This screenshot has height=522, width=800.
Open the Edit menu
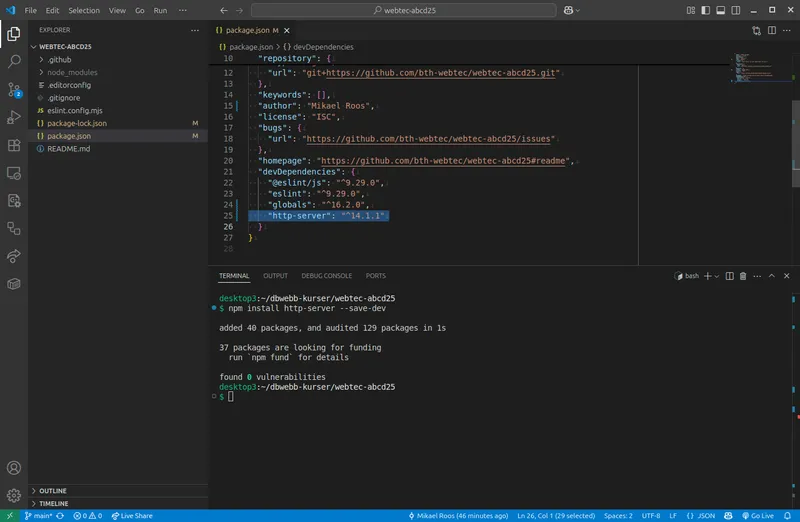[52, 10]
